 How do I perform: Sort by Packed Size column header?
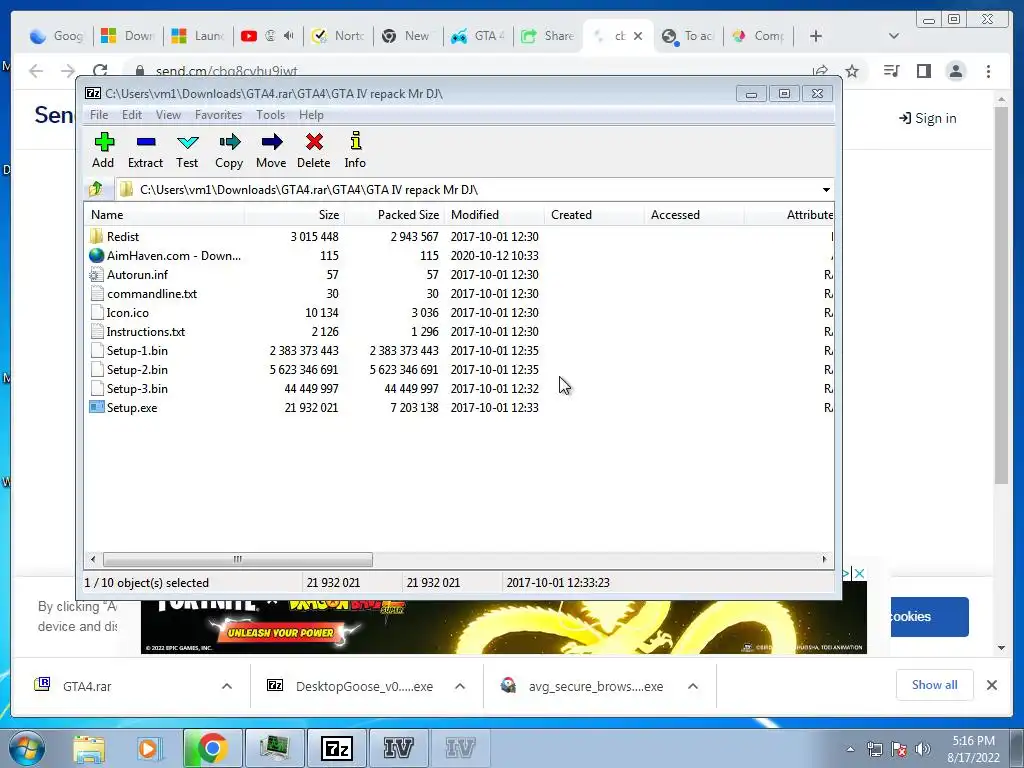point(394,215)
